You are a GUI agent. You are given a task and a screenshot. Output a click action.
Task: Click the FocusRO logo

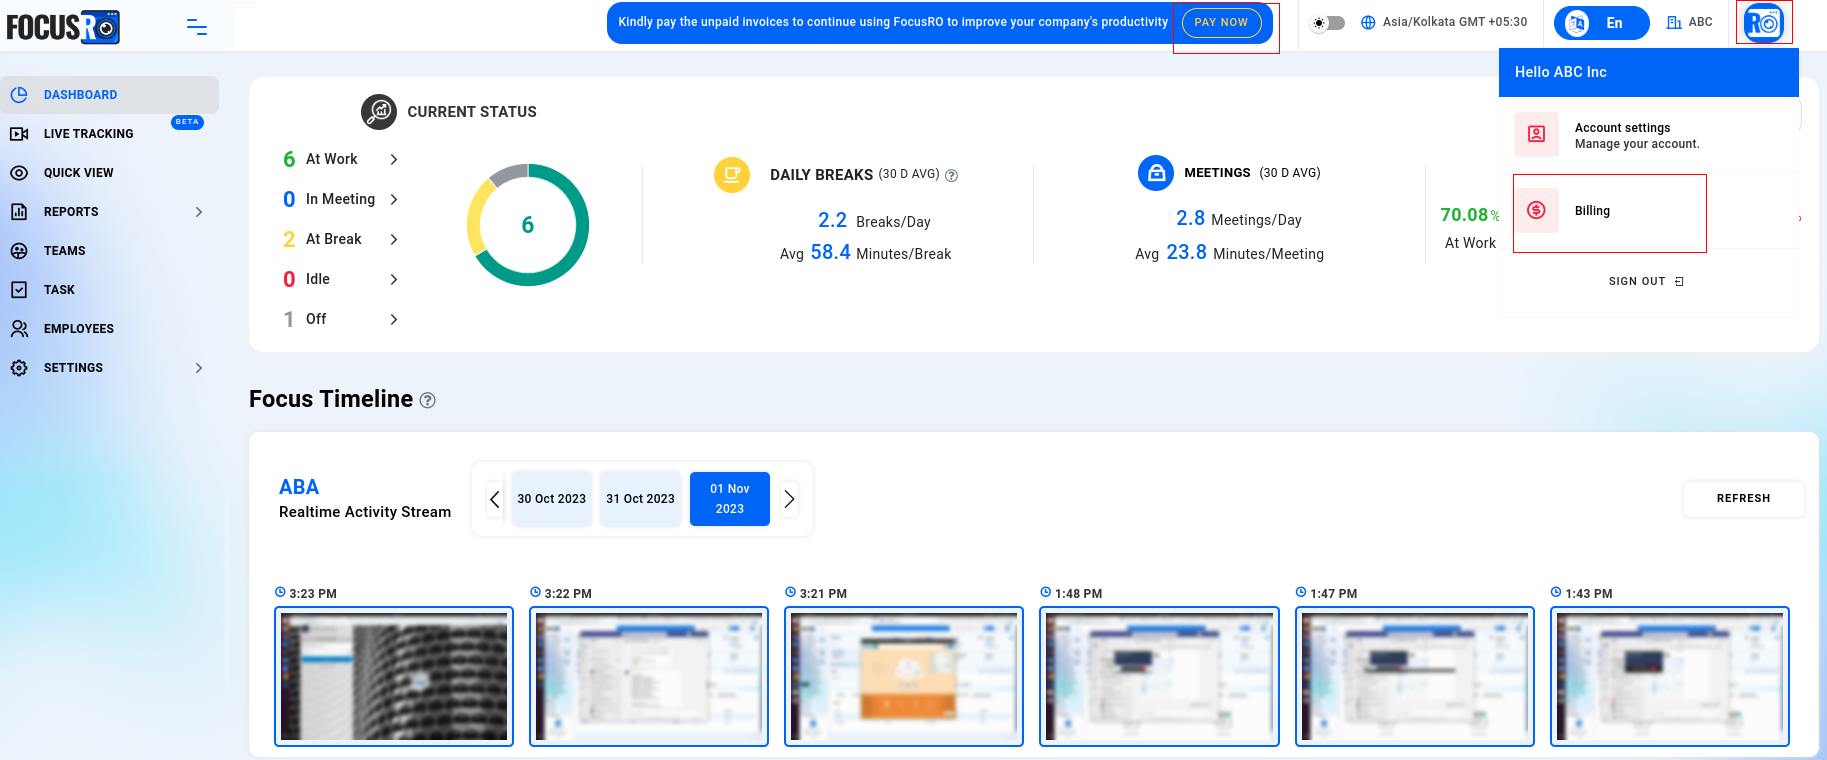tap(63, 27)
